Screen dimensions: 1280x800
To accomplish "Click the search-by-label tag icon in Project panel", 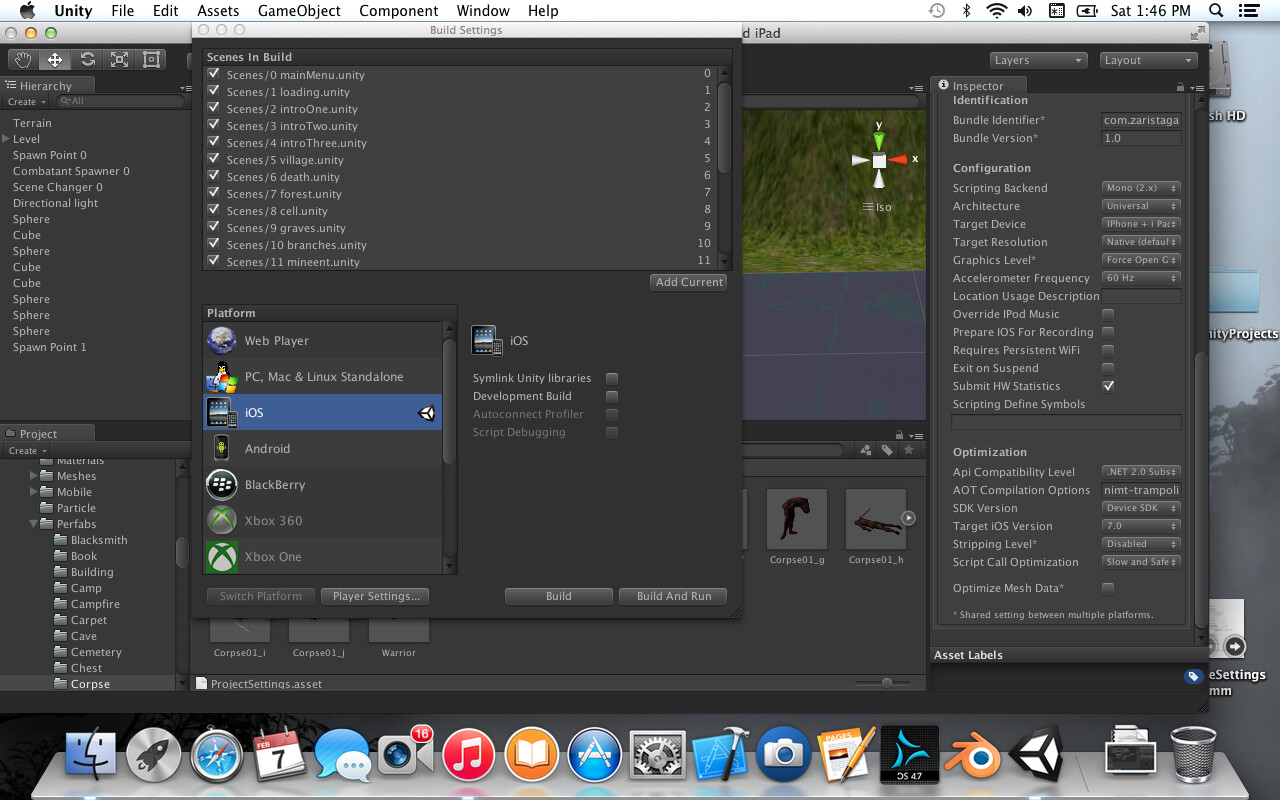I will (x=887, y=450).
